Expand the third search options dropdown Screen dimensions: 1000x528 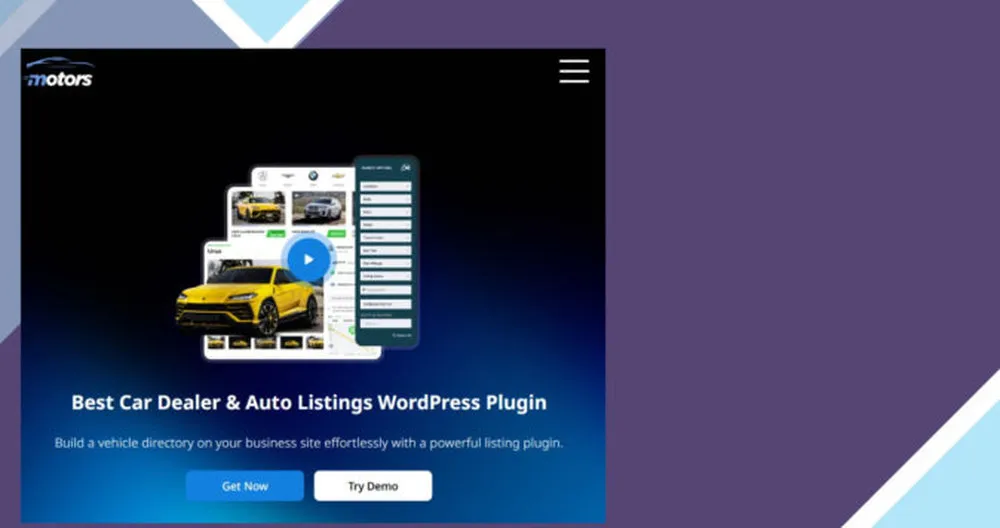(x=386, y=212)
